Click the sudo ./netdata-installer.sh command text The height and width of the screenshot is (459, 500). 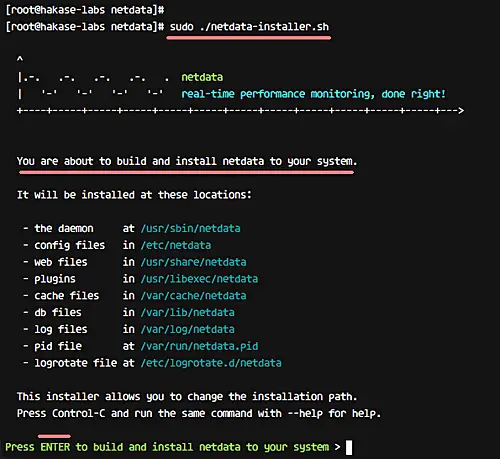pos(249,27)
